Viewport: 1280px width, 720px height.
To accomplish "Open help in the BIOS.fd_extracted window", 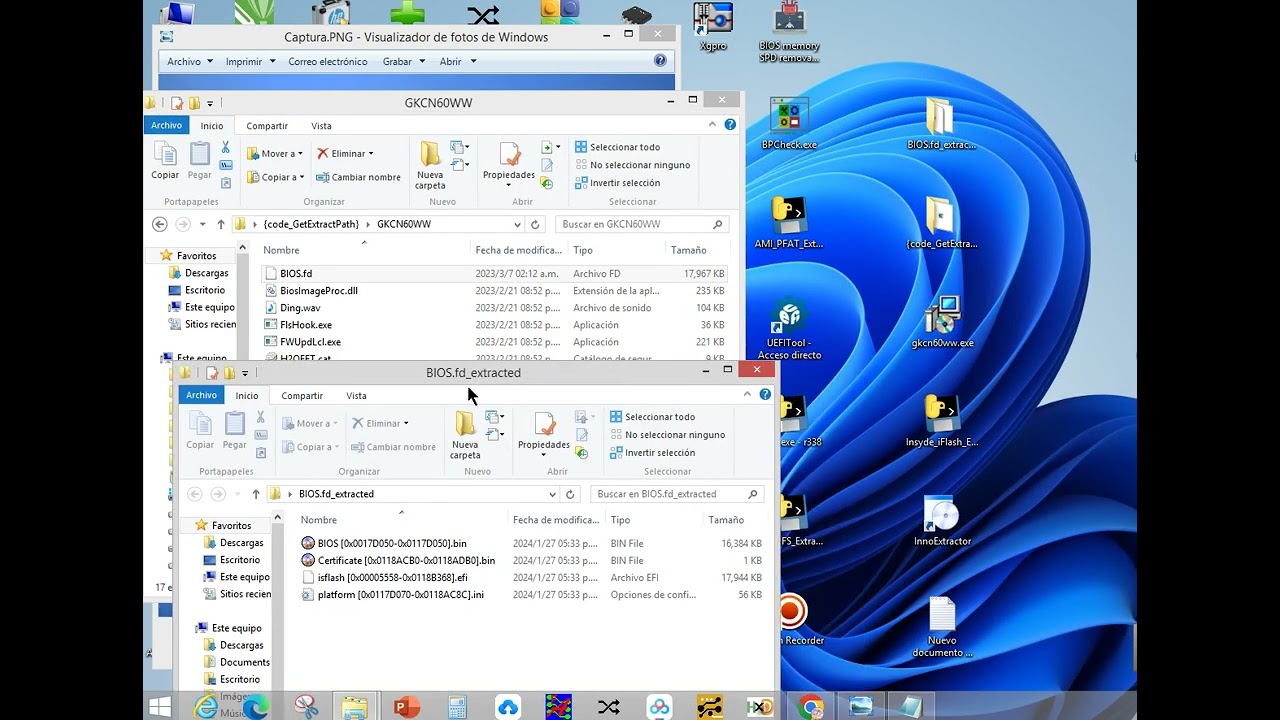I will pyautogui.click(x=765, y=395).
